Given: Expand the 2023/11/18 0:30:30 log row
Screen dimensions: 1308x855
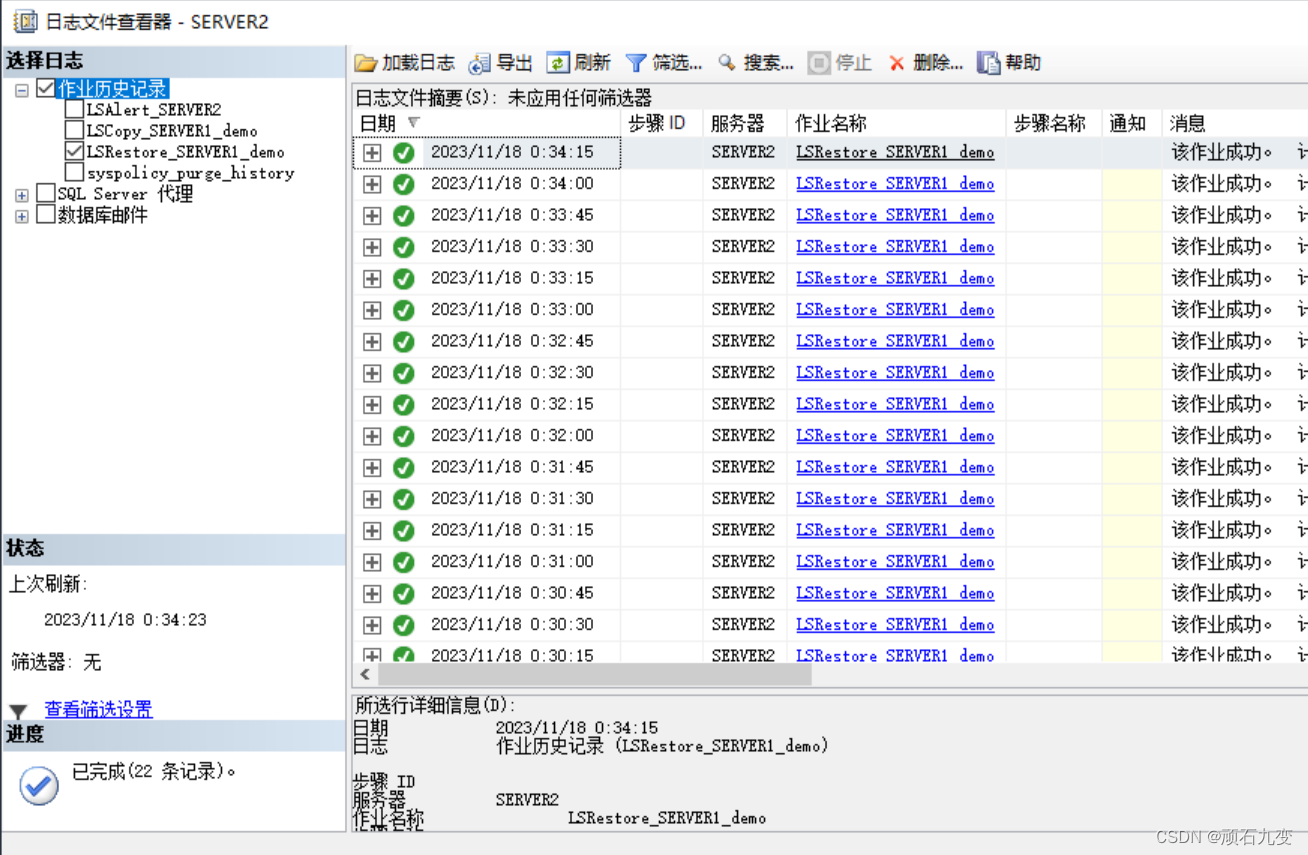Looking at the screenshot, I should [372, 625].
